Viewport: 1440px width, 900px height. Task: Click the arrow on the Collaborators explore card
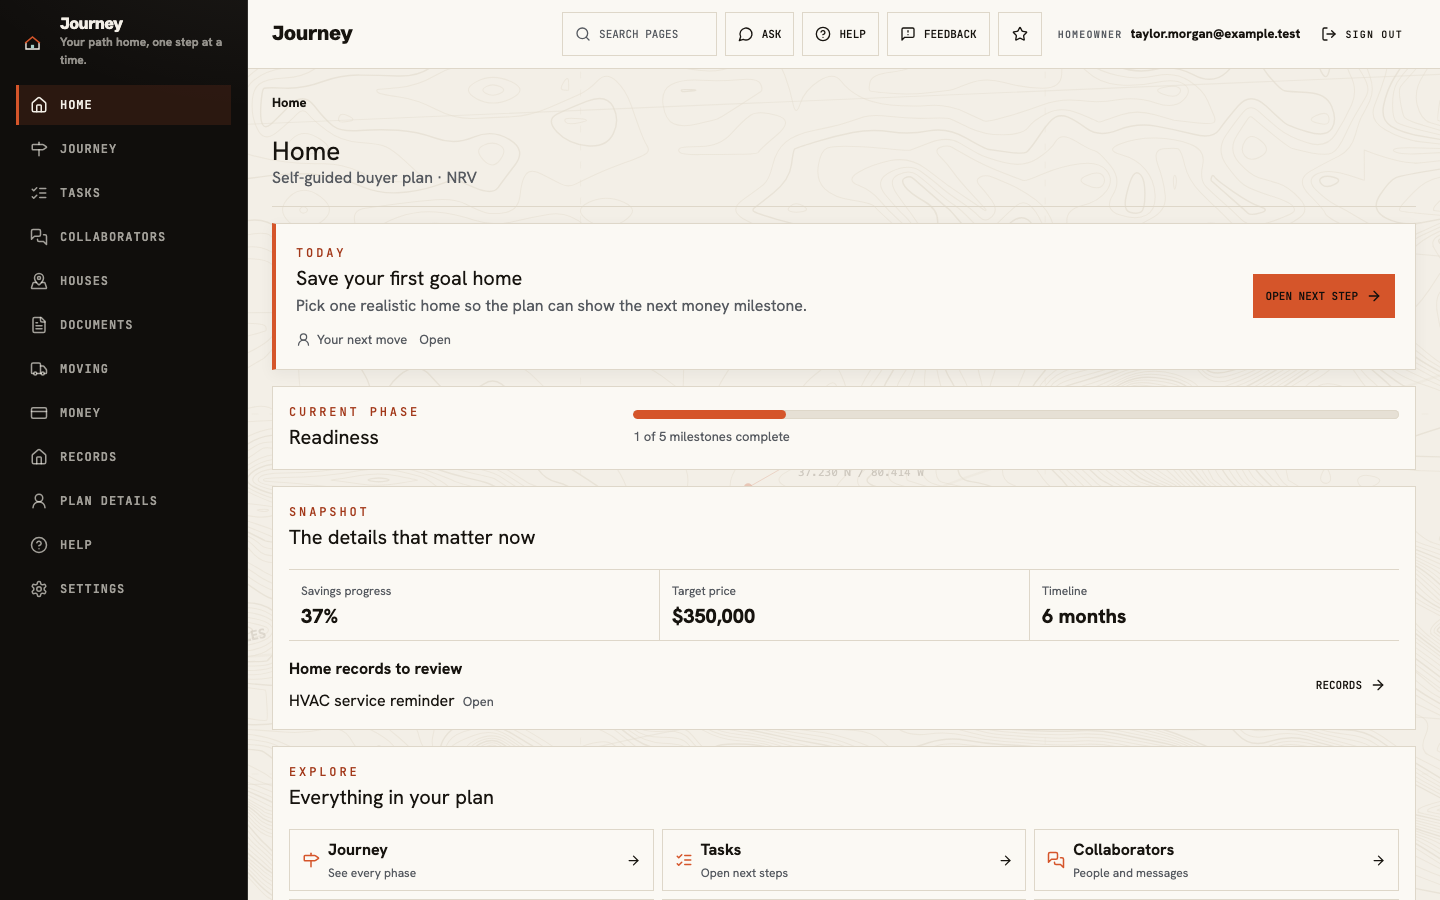(x=1378, y=860)
